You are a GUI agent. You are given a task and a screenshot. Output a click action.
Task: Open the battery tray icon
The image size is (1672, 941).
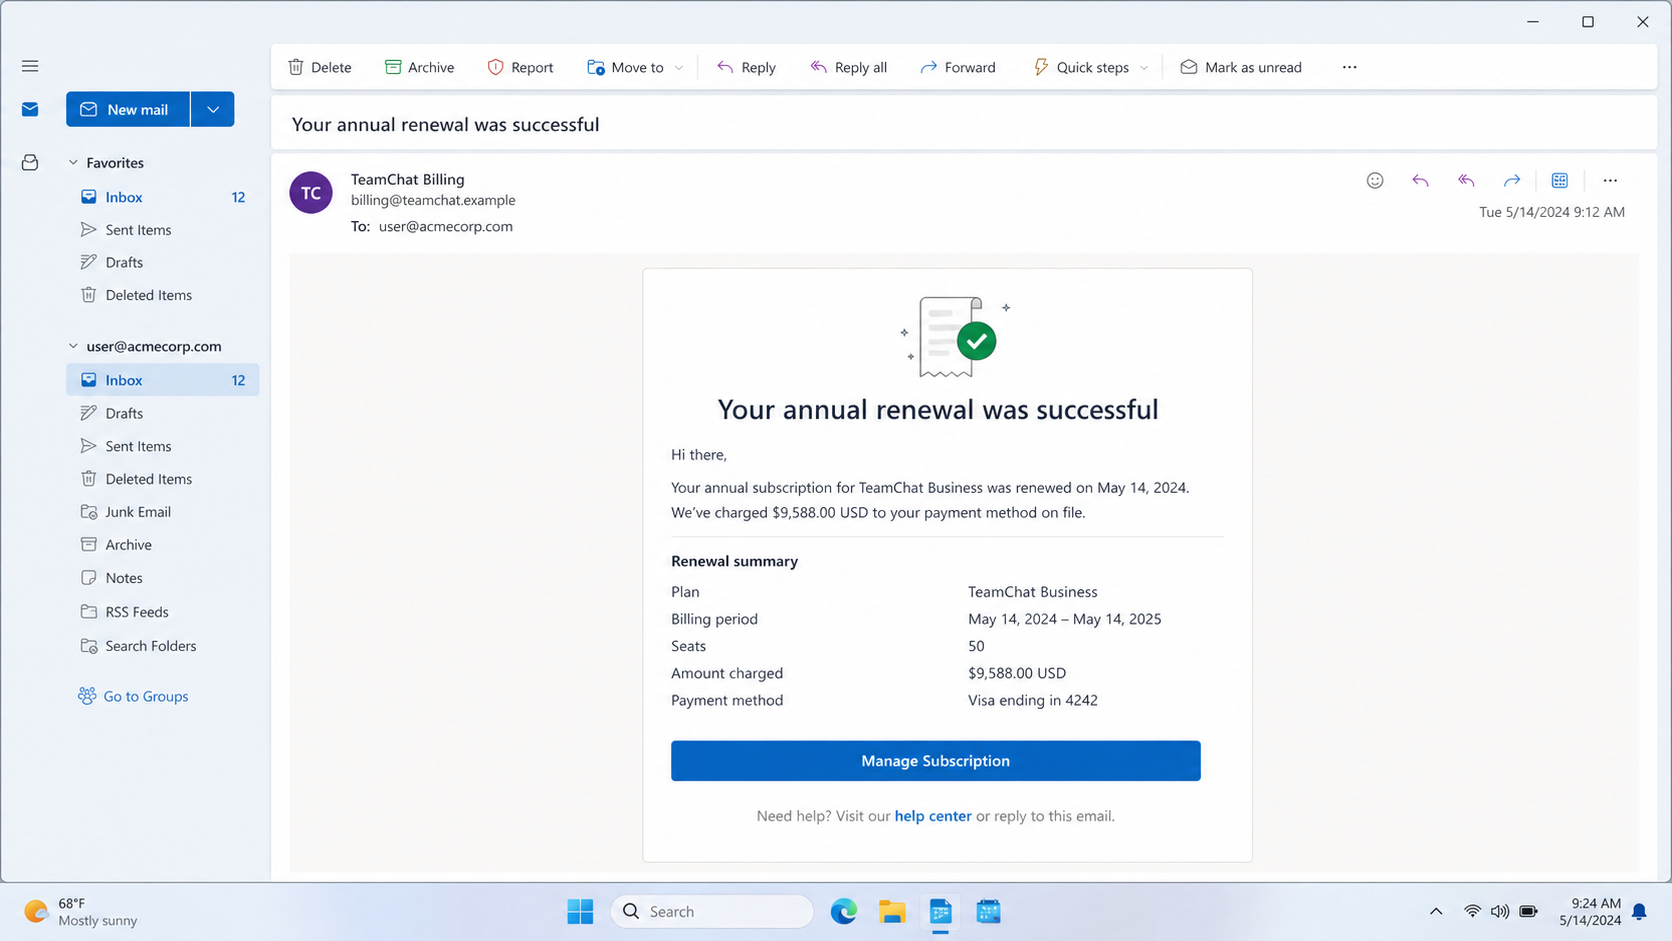tap(1528, 911)
